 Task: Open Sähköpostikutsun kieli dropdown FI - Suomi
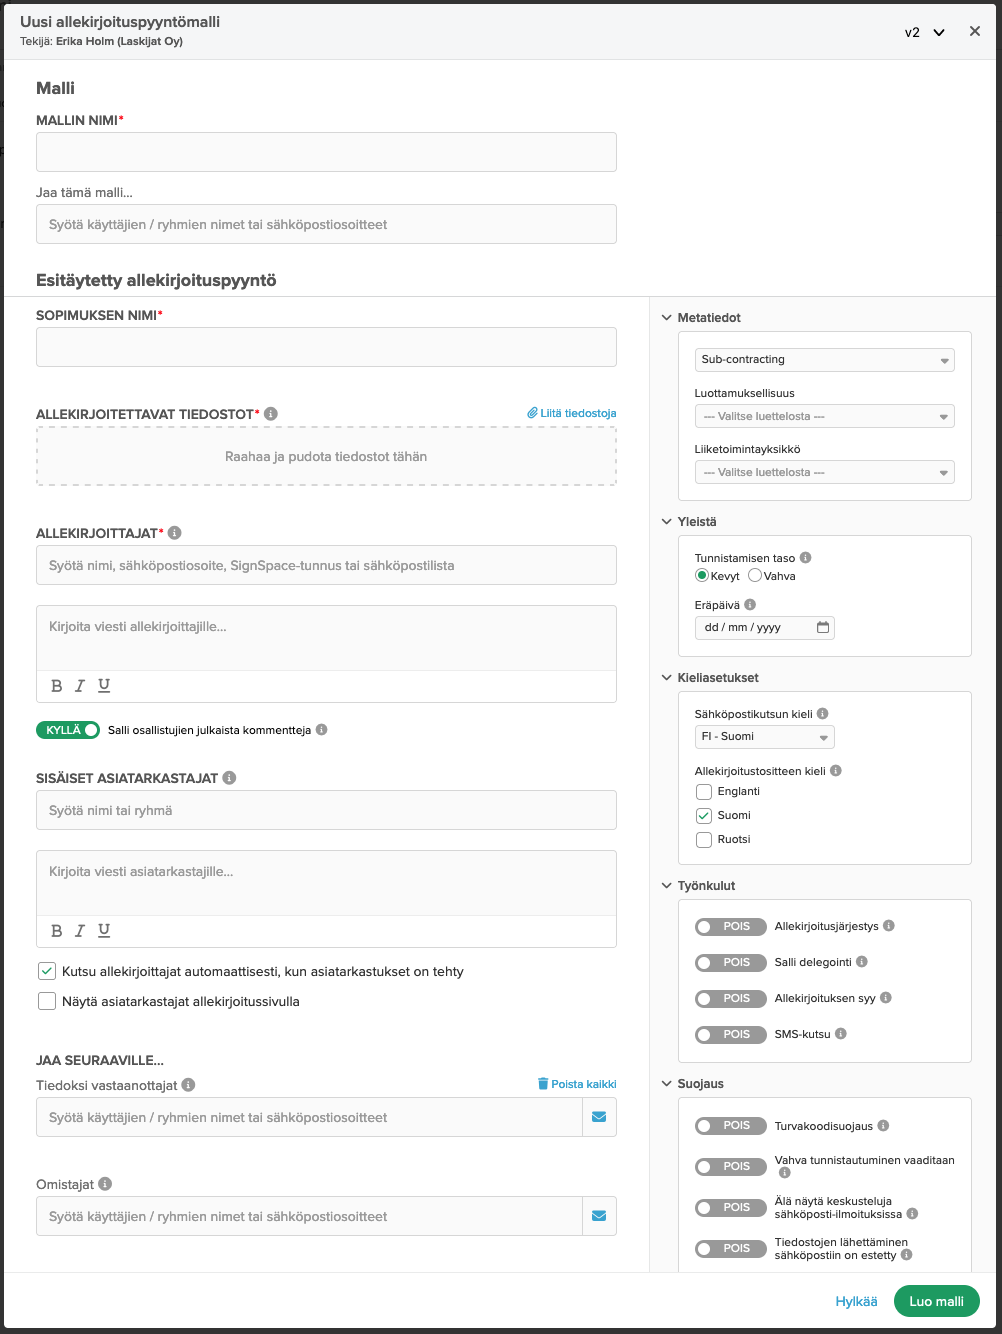(x=764, y=736)
